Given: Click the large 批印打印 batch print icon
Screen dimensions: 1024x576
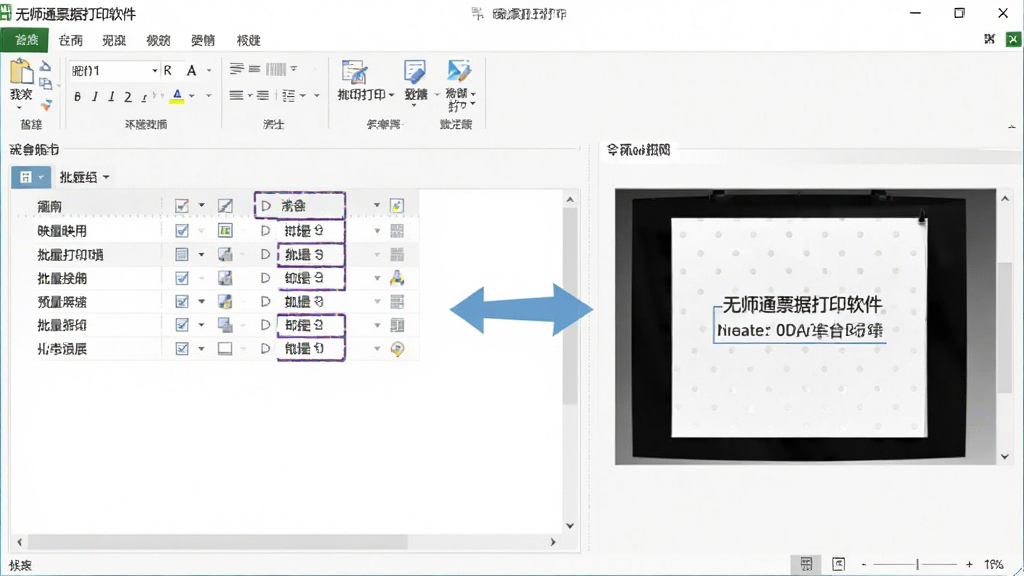Looking at the screenshot, I should (355, 72).
